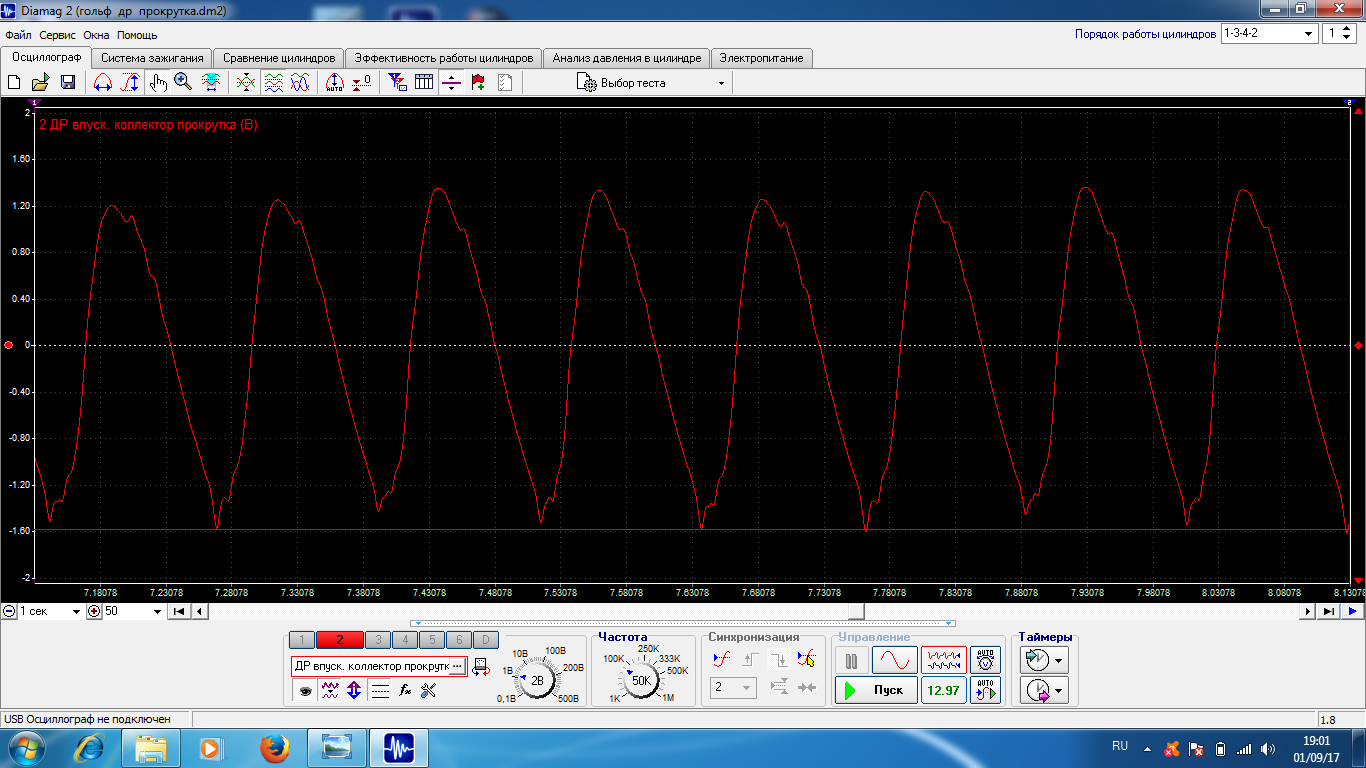Click the red-blue multi-waveform mode button
The width and height of the screenshot is (1366, 768).
pos(944,661)
